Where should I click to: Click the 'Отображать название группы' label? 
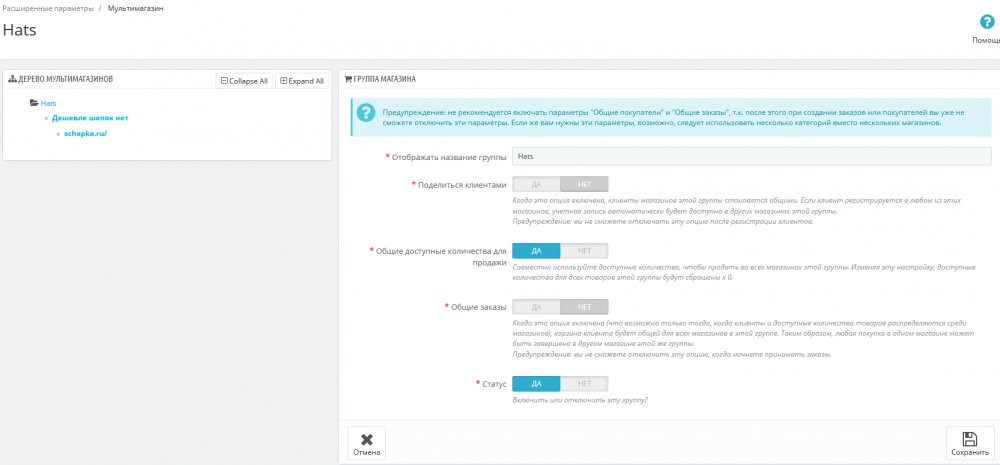point(449,157)
